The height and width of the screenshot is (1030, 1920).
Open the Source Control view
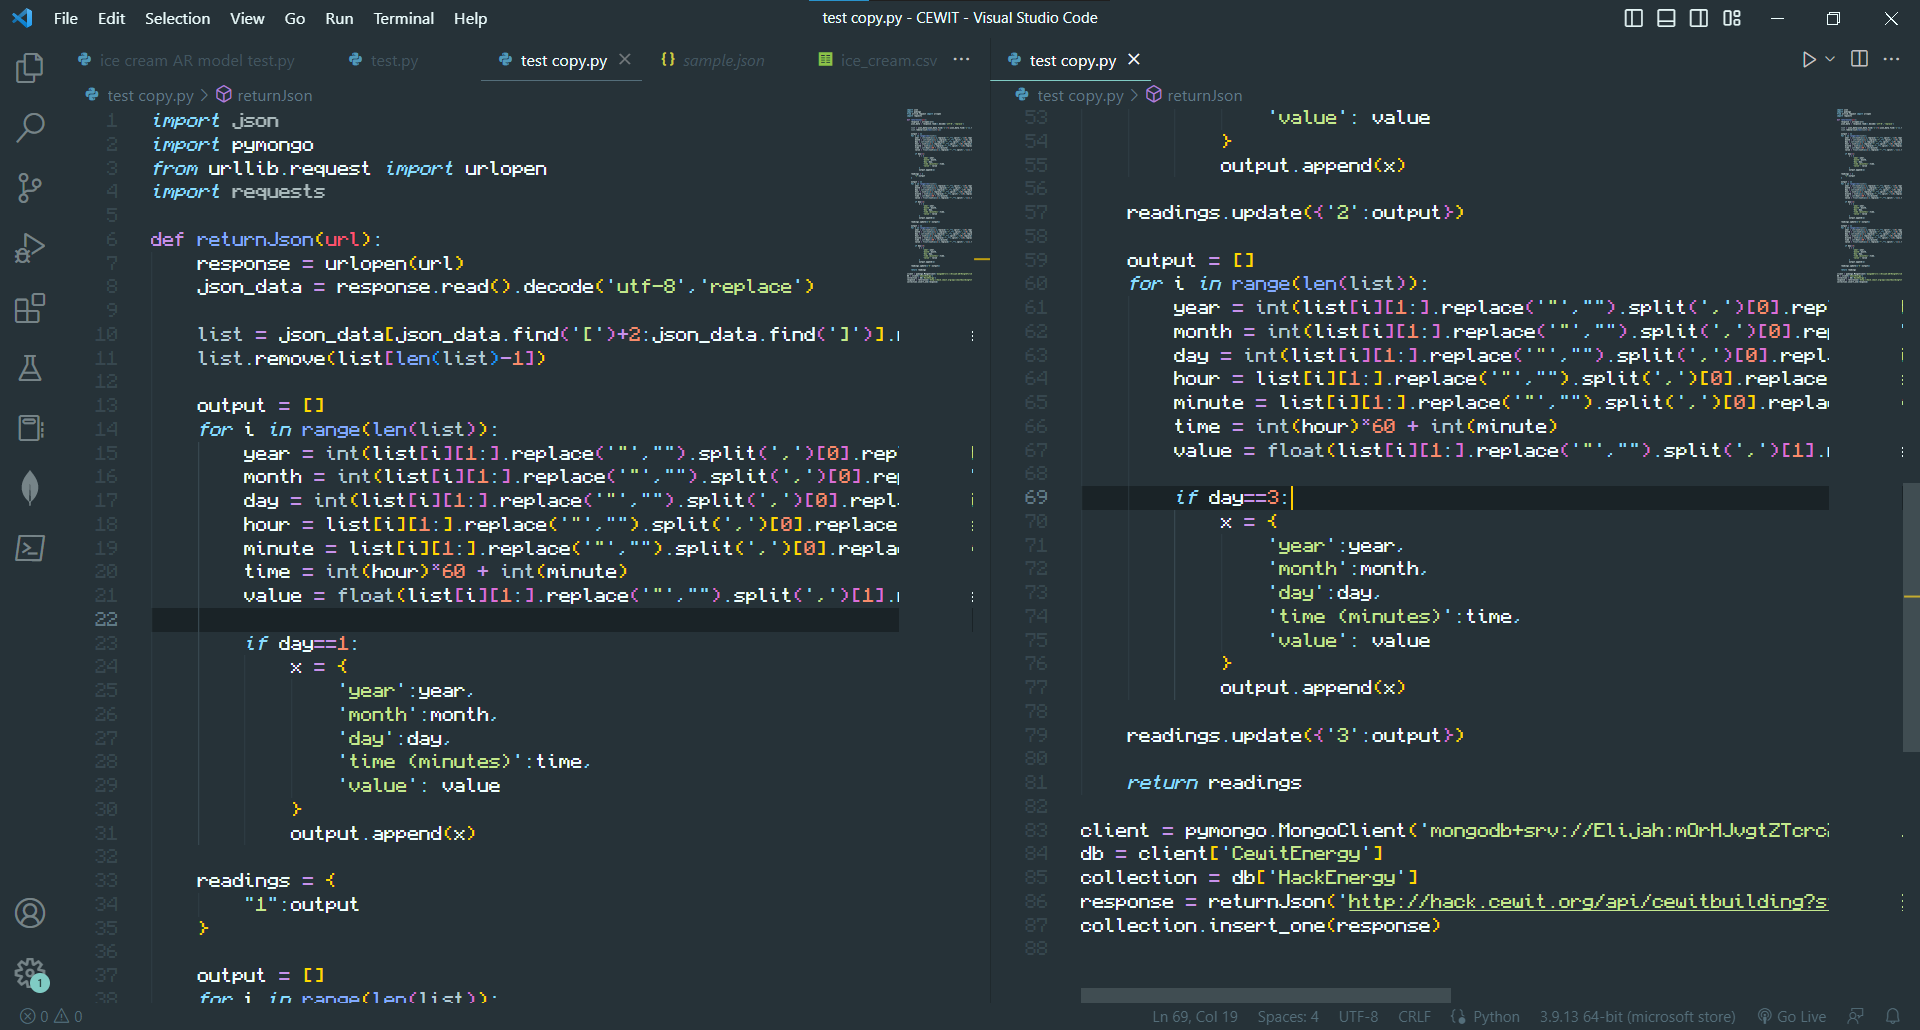coord(30,188)
